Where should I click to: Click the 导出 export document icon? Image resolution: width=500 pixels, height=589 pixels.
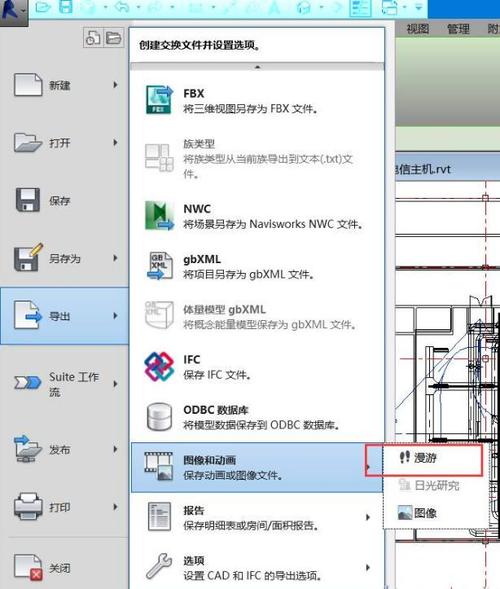pyautogui.click(x=28, y=315)
